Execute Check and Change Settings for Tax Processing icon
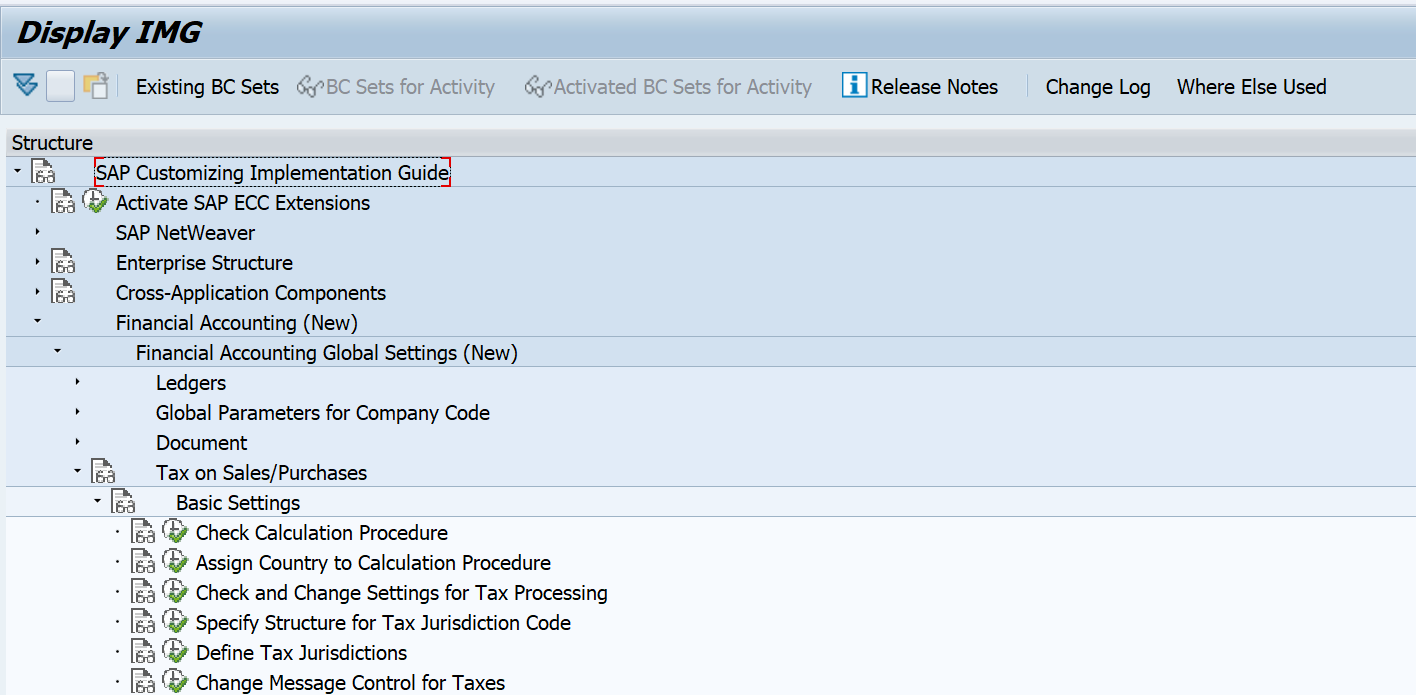1416x695 pixels. (175, 592)
